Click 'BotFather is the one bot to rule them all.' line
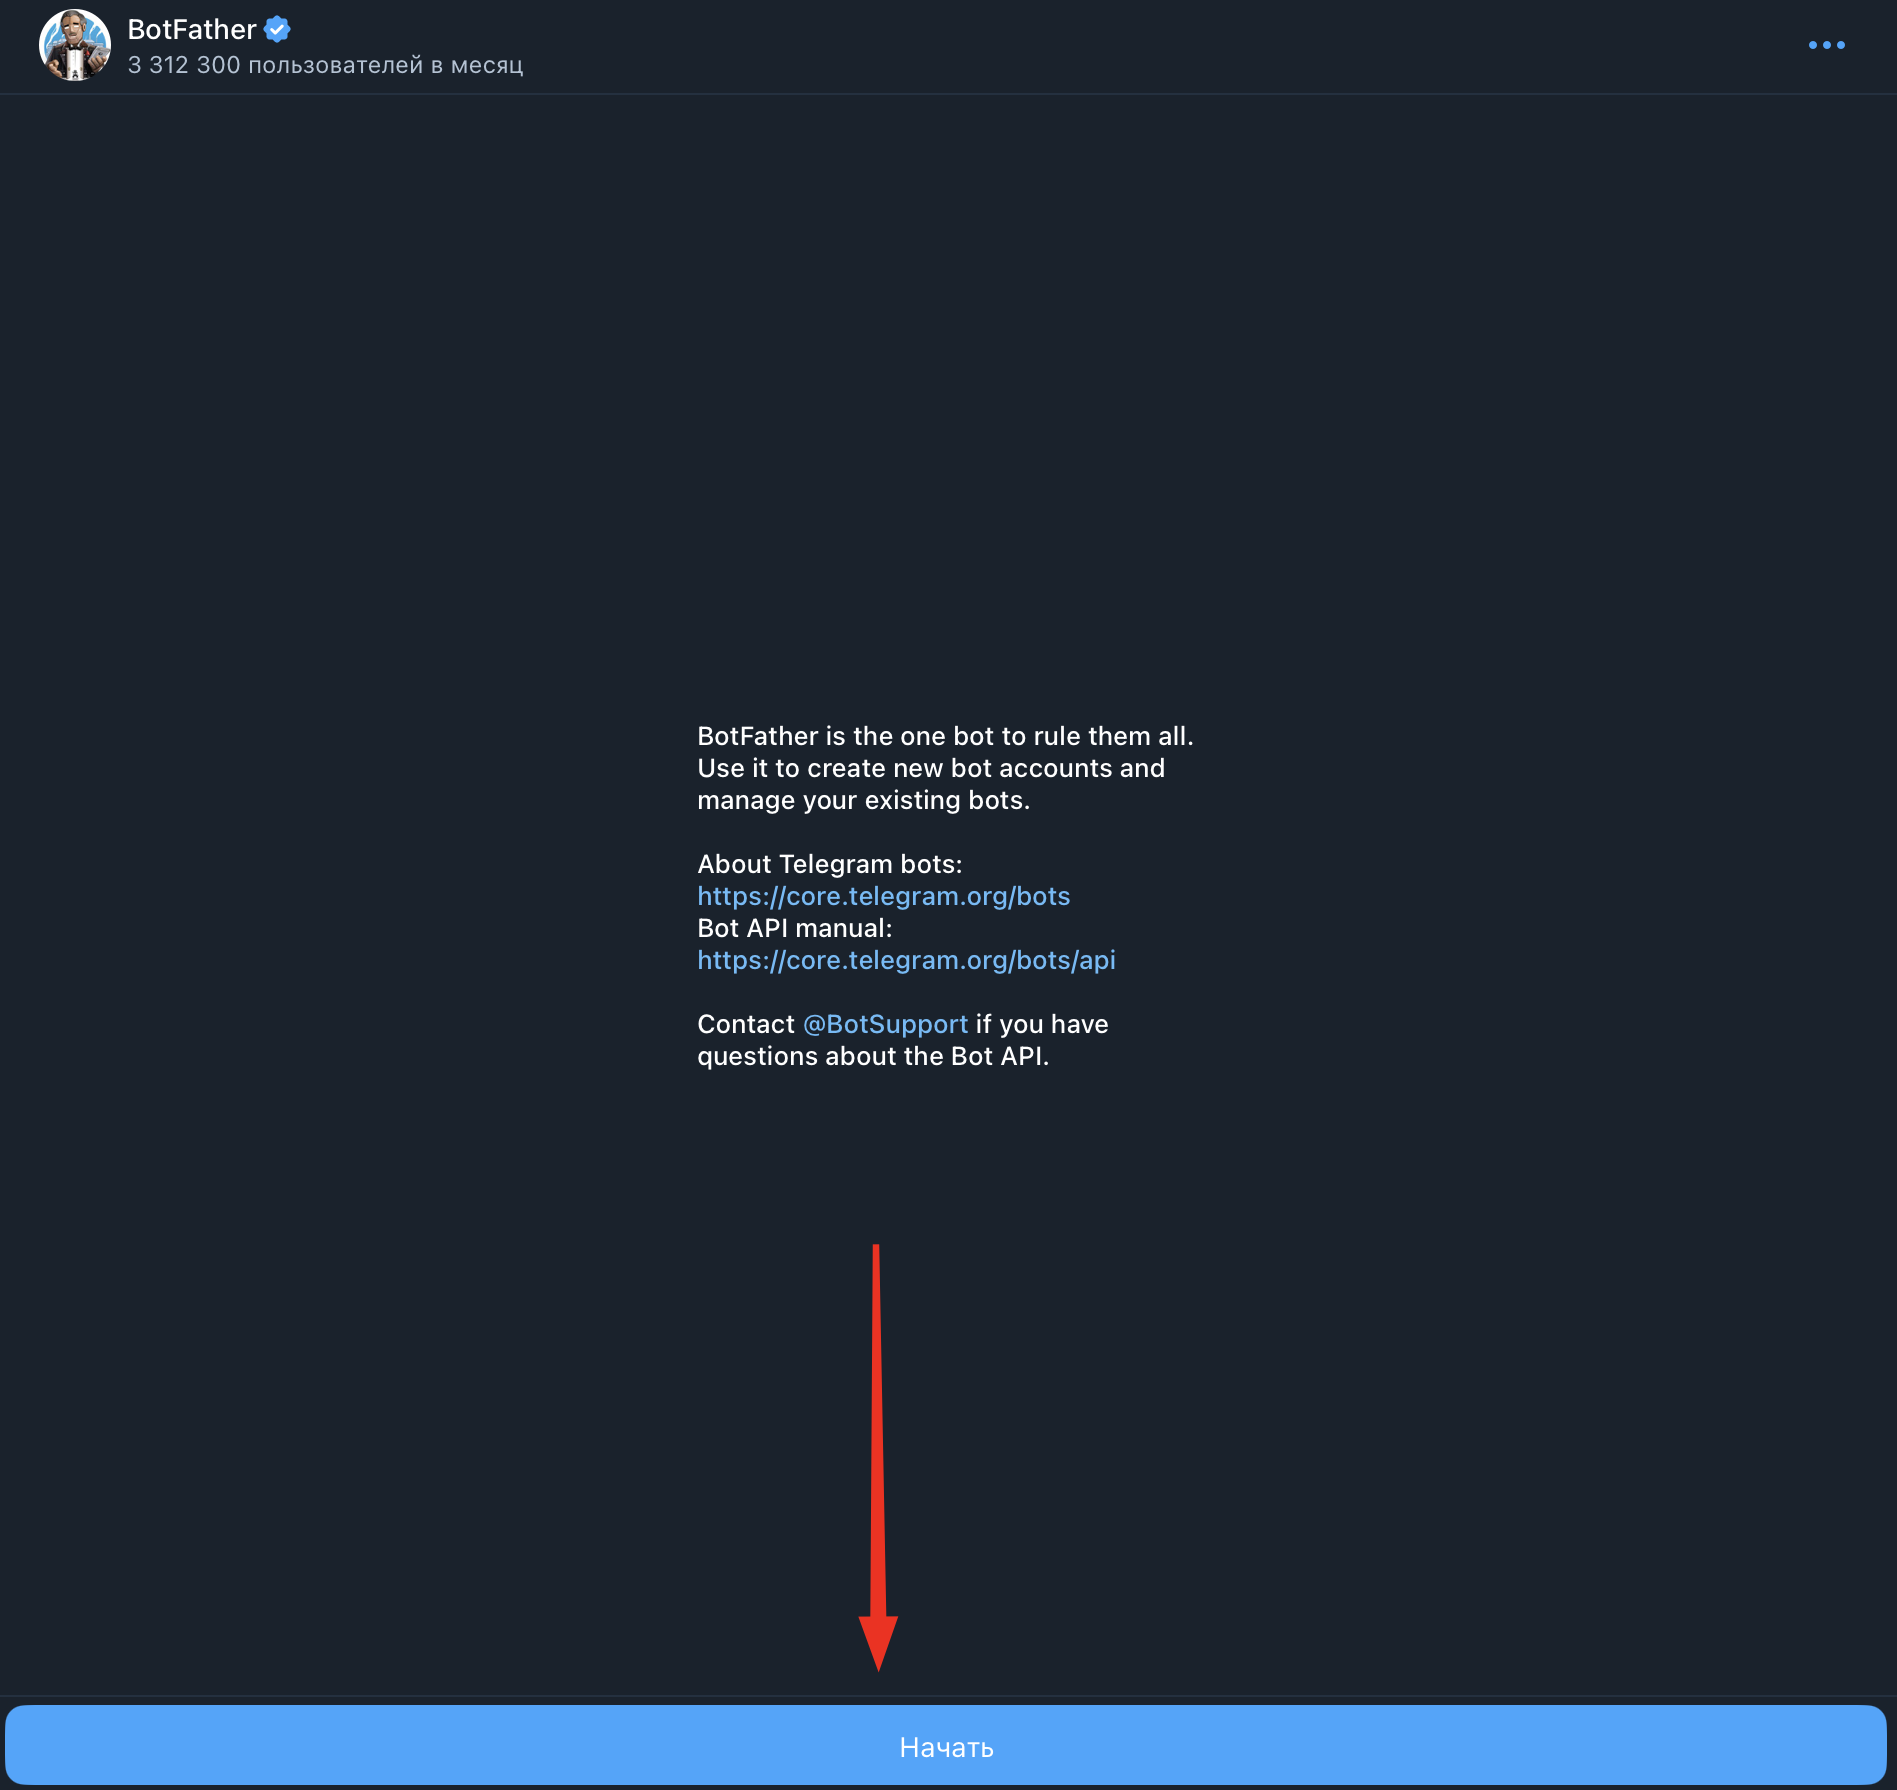 (x=945, y=736)
